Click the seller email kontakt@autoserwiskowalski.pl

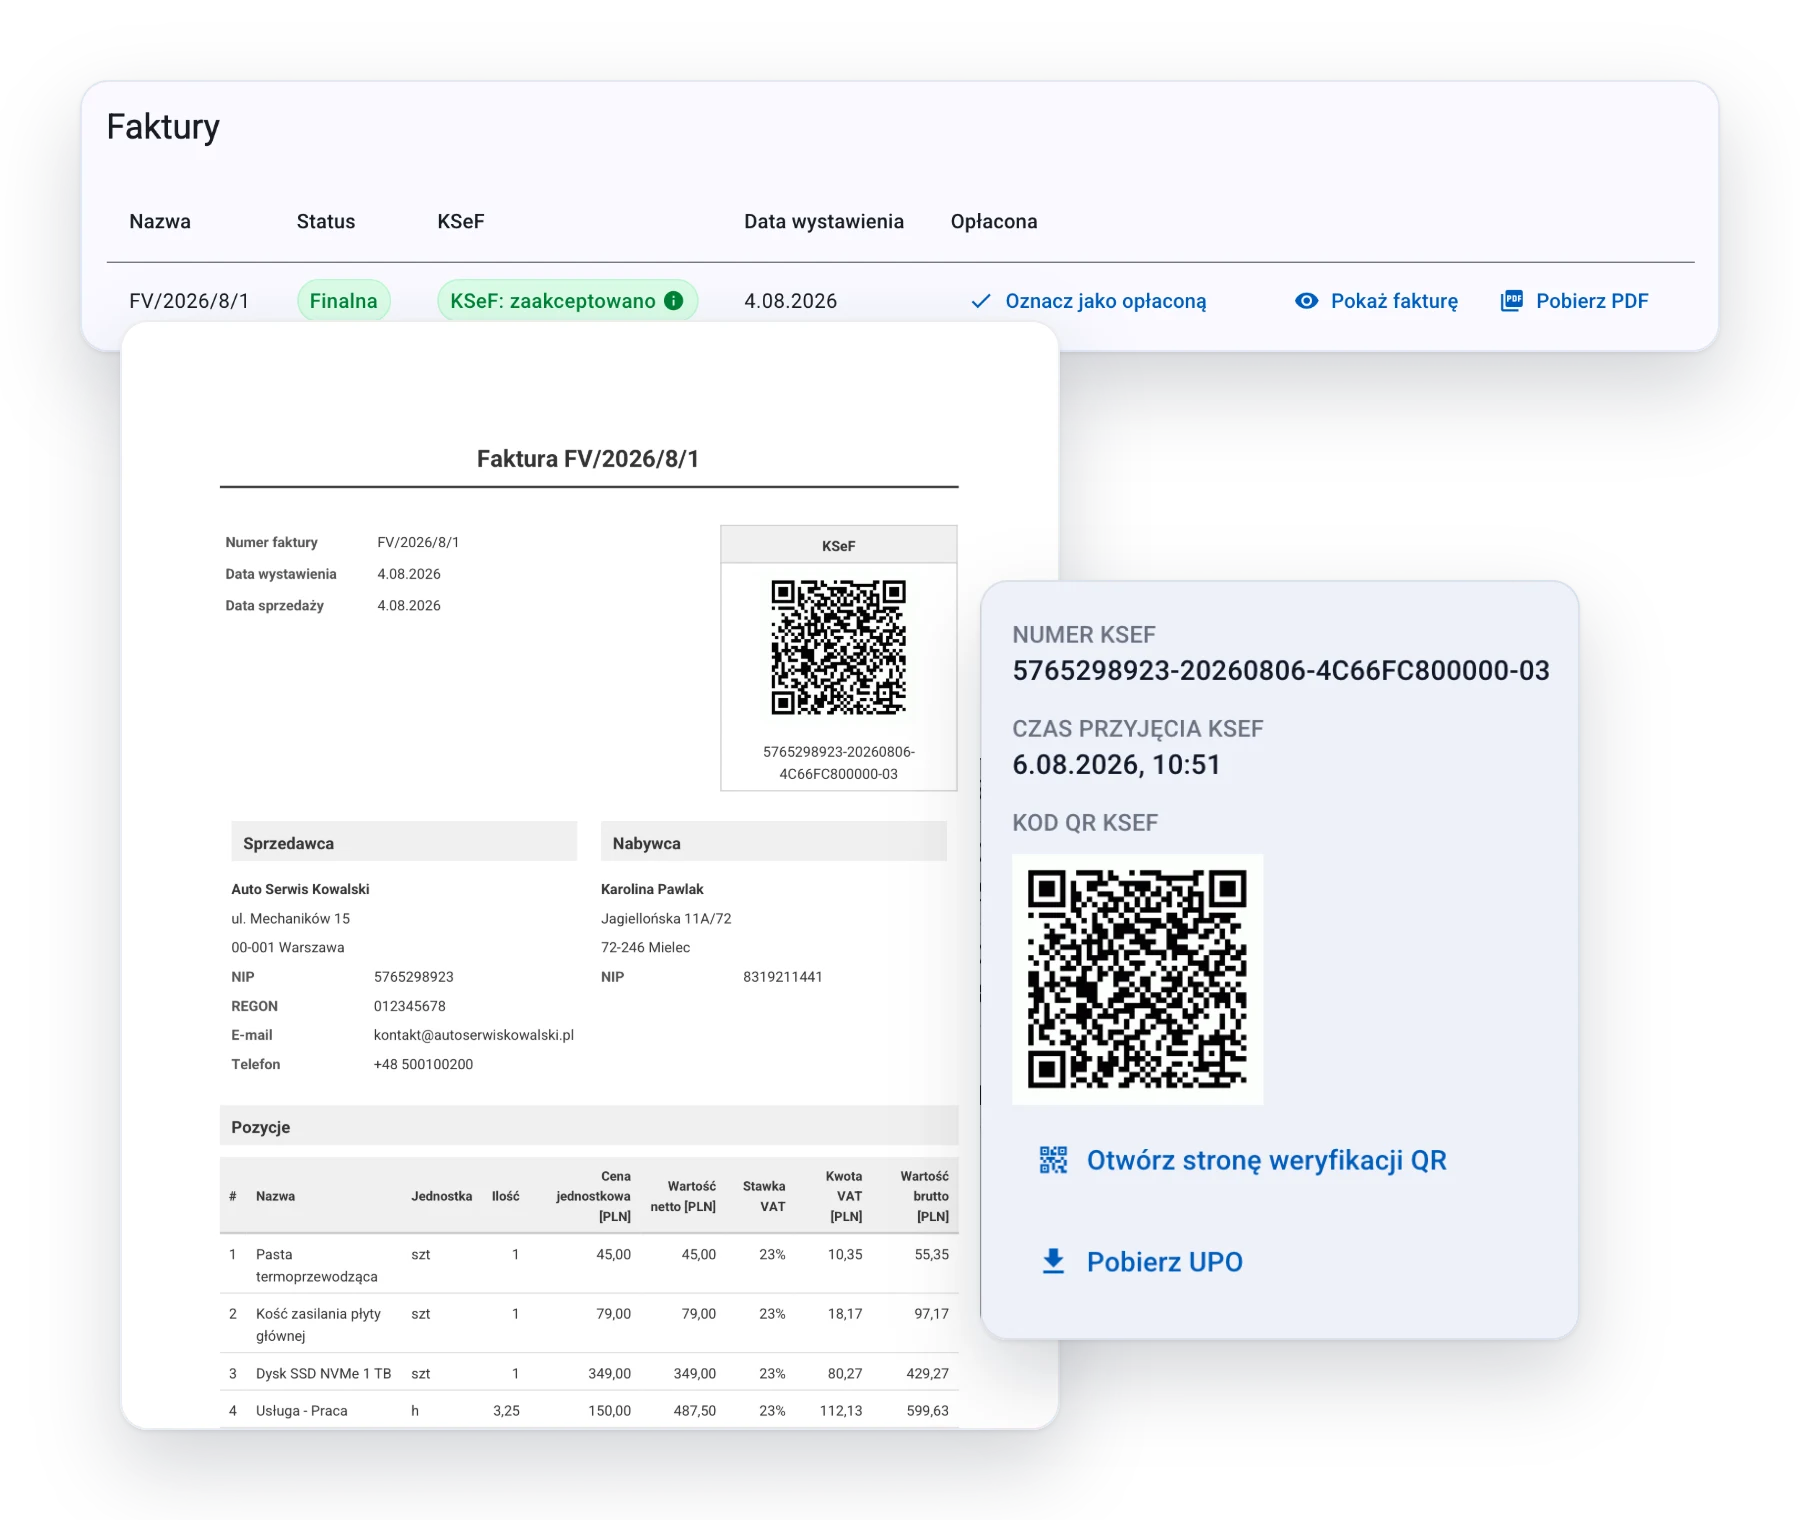coord(474,1035)
